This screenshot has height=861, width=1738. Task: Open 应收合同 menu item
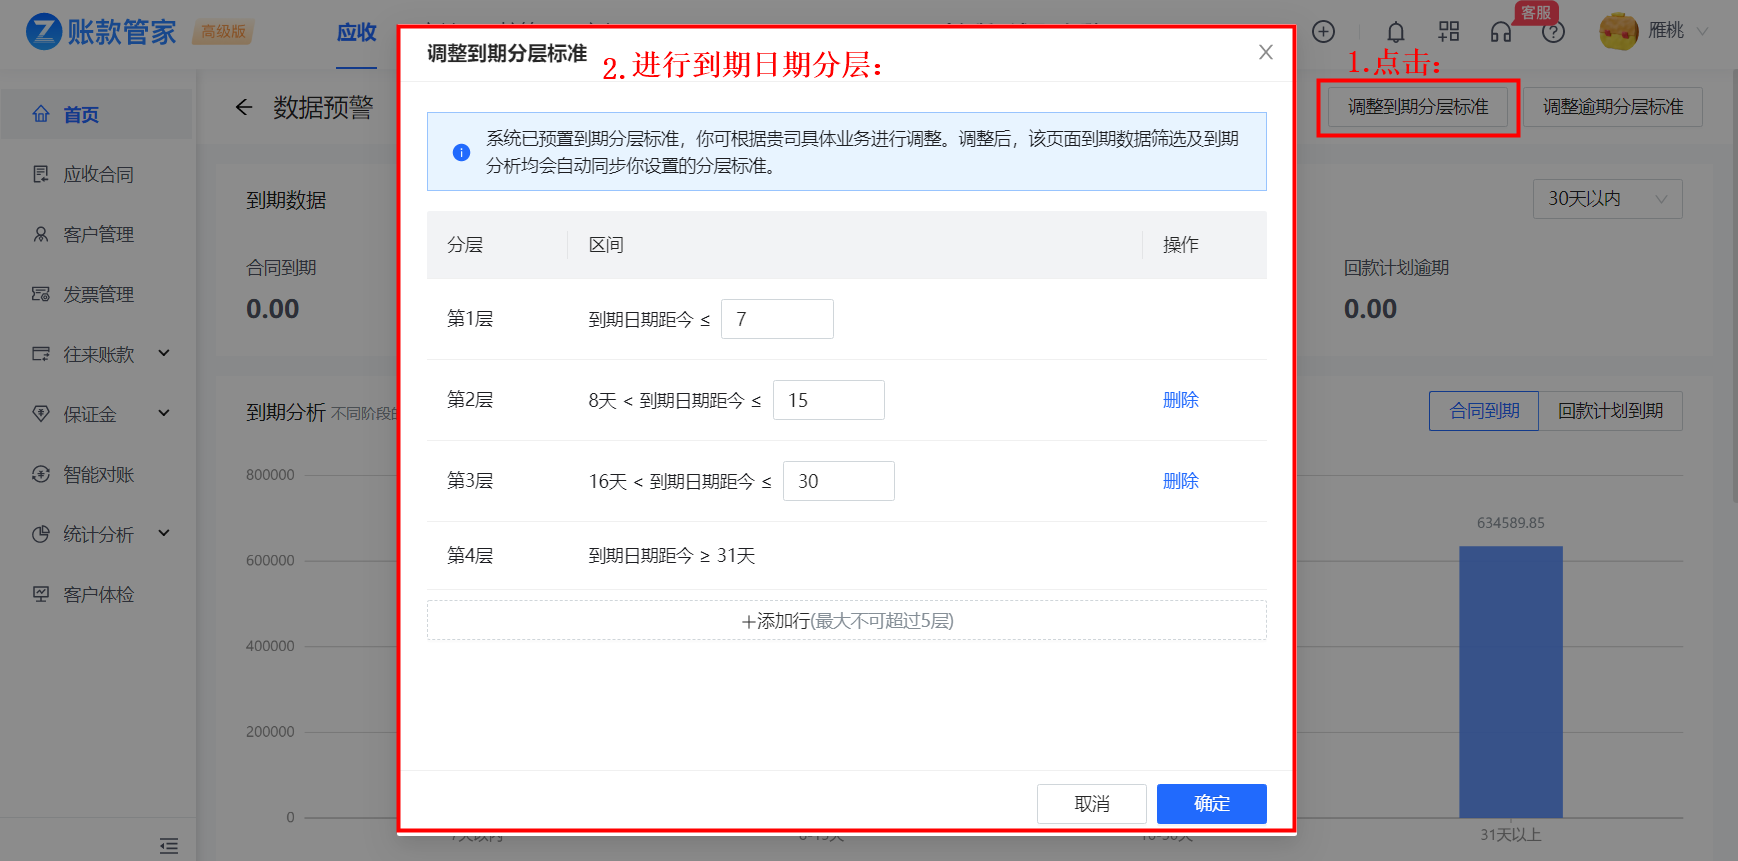(x=96, y=174)
